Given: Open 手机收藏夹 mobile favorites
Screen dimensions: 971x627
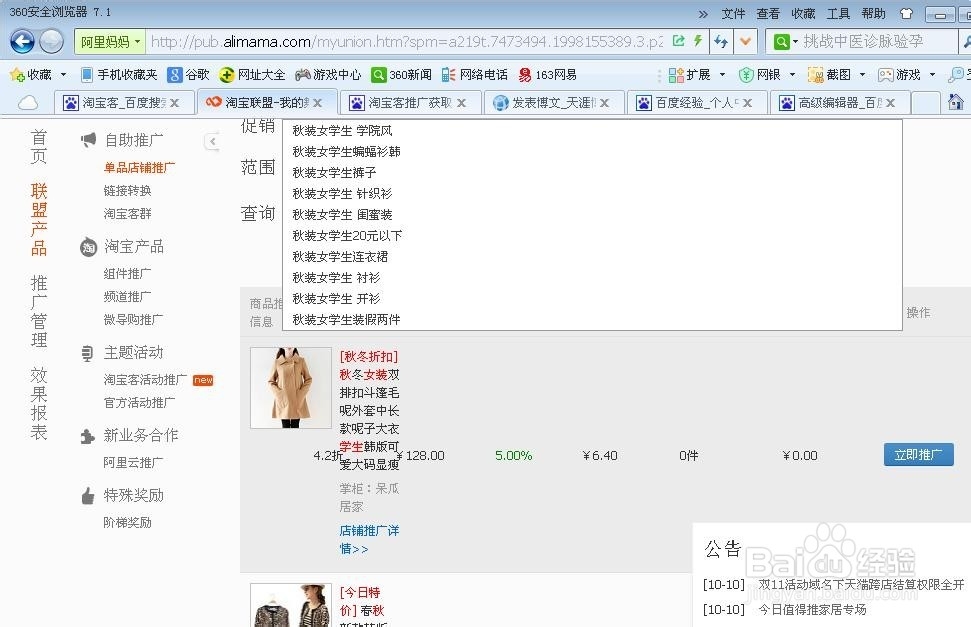Looking at the screenshot, I should [x=117, y=74].
